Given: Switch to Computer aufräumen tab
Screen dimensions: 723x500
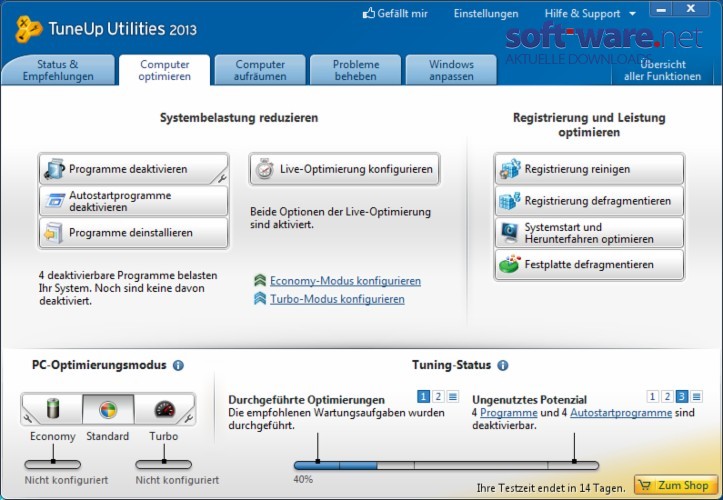Looking at the screenshot, I should pos(260,70).
